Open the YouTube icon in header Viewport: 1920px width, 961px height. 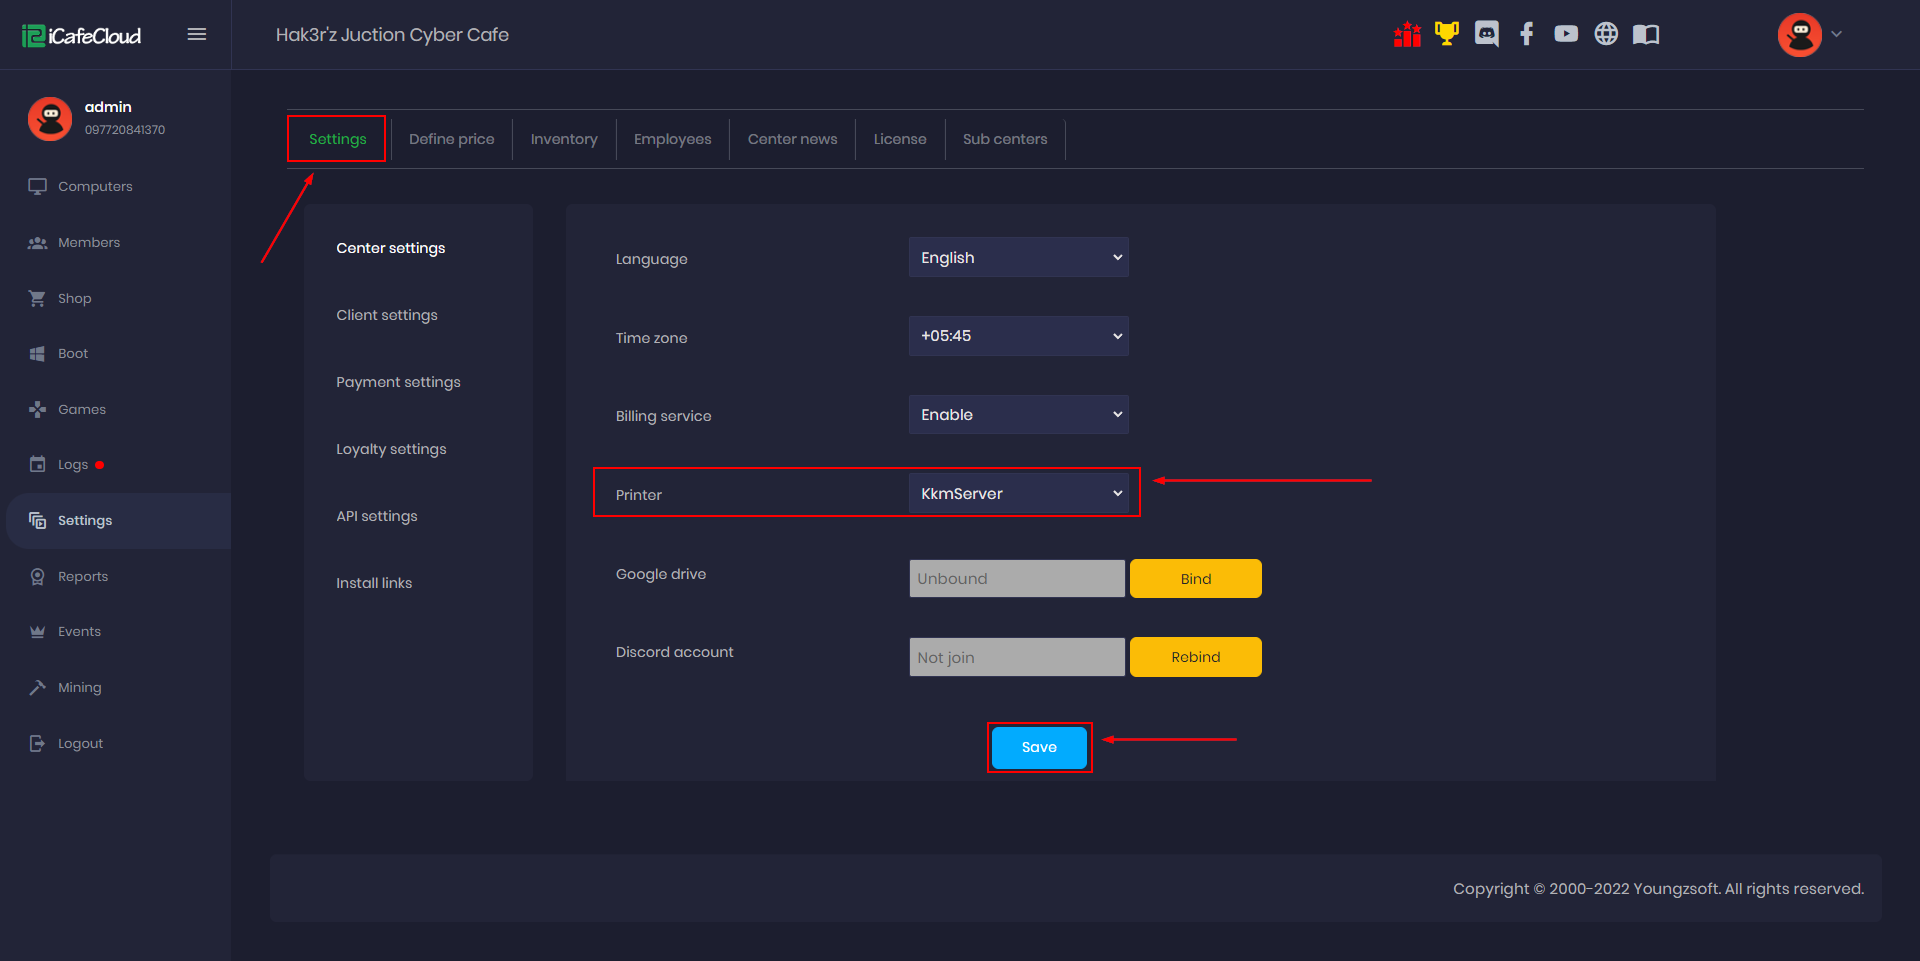[x=1566, y=34]
